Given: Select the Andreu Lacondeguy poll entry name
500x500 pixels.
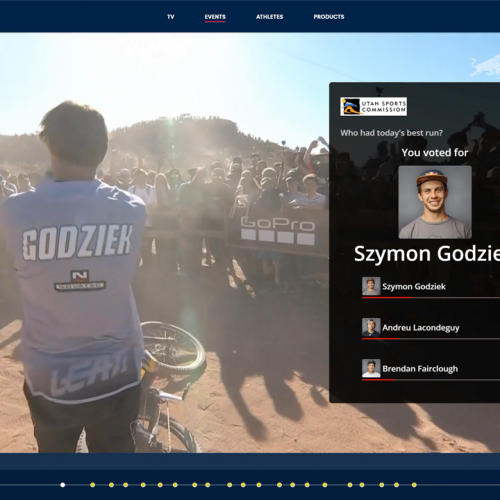Looking at the screenshot, I should tap(421, 328).
